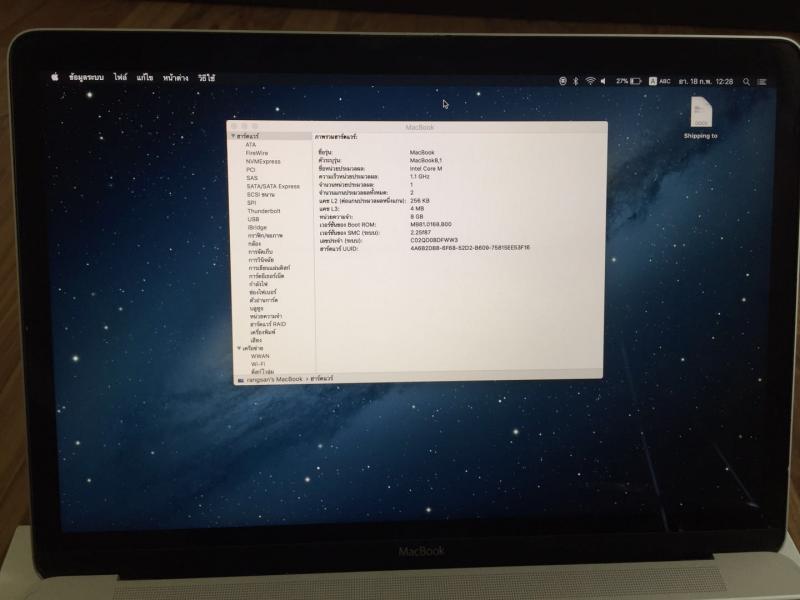Open the ข้อมูลระบบ application menu

coord(86,77)
